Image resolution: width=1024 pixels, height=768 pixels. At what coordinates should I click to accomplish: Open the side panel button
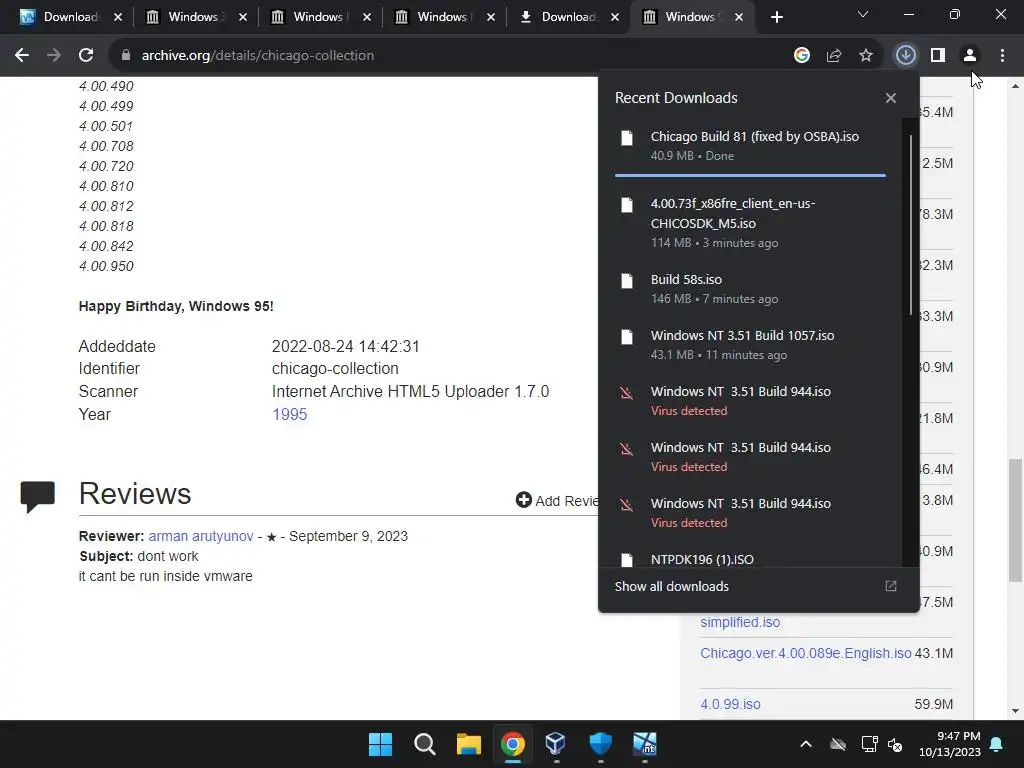[x=938, y=56]
